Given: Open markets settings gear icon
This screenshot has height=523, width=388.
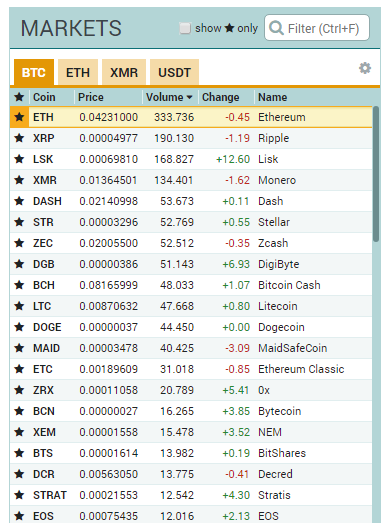Looking at the screenshot, I should point(365,68).
